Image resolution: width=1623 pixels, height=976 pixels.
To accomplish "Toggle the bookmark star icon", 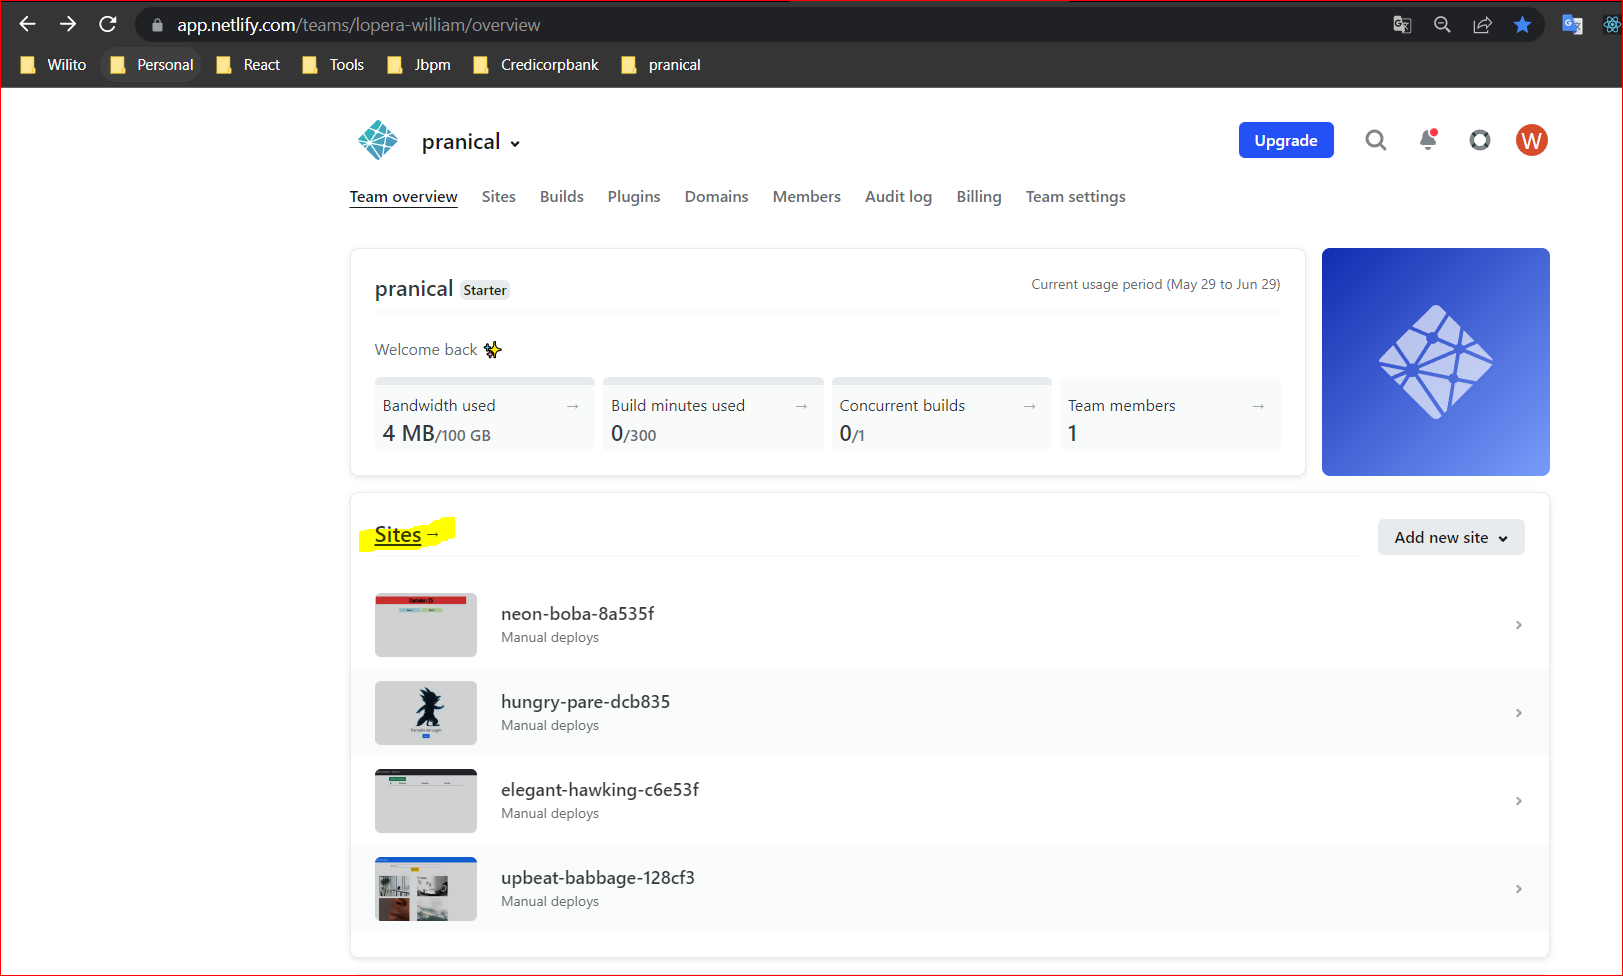I will [1522, 25].
